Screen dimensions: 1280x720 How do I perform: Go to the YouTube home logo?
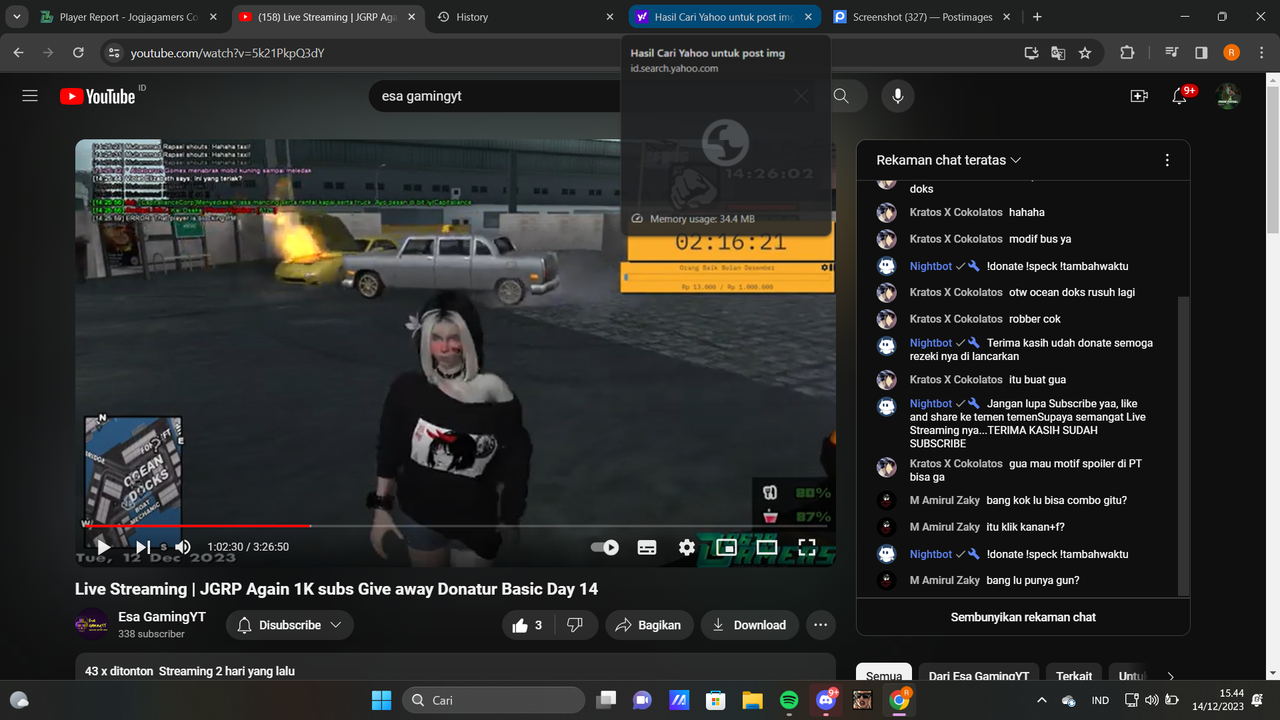pos(97,96)
